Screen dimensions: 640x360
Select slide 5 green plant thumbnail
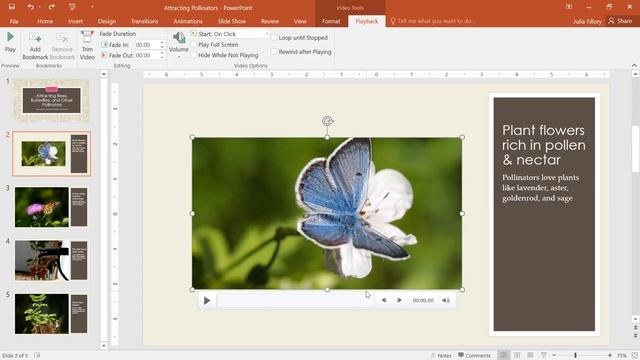click(51, 314)
